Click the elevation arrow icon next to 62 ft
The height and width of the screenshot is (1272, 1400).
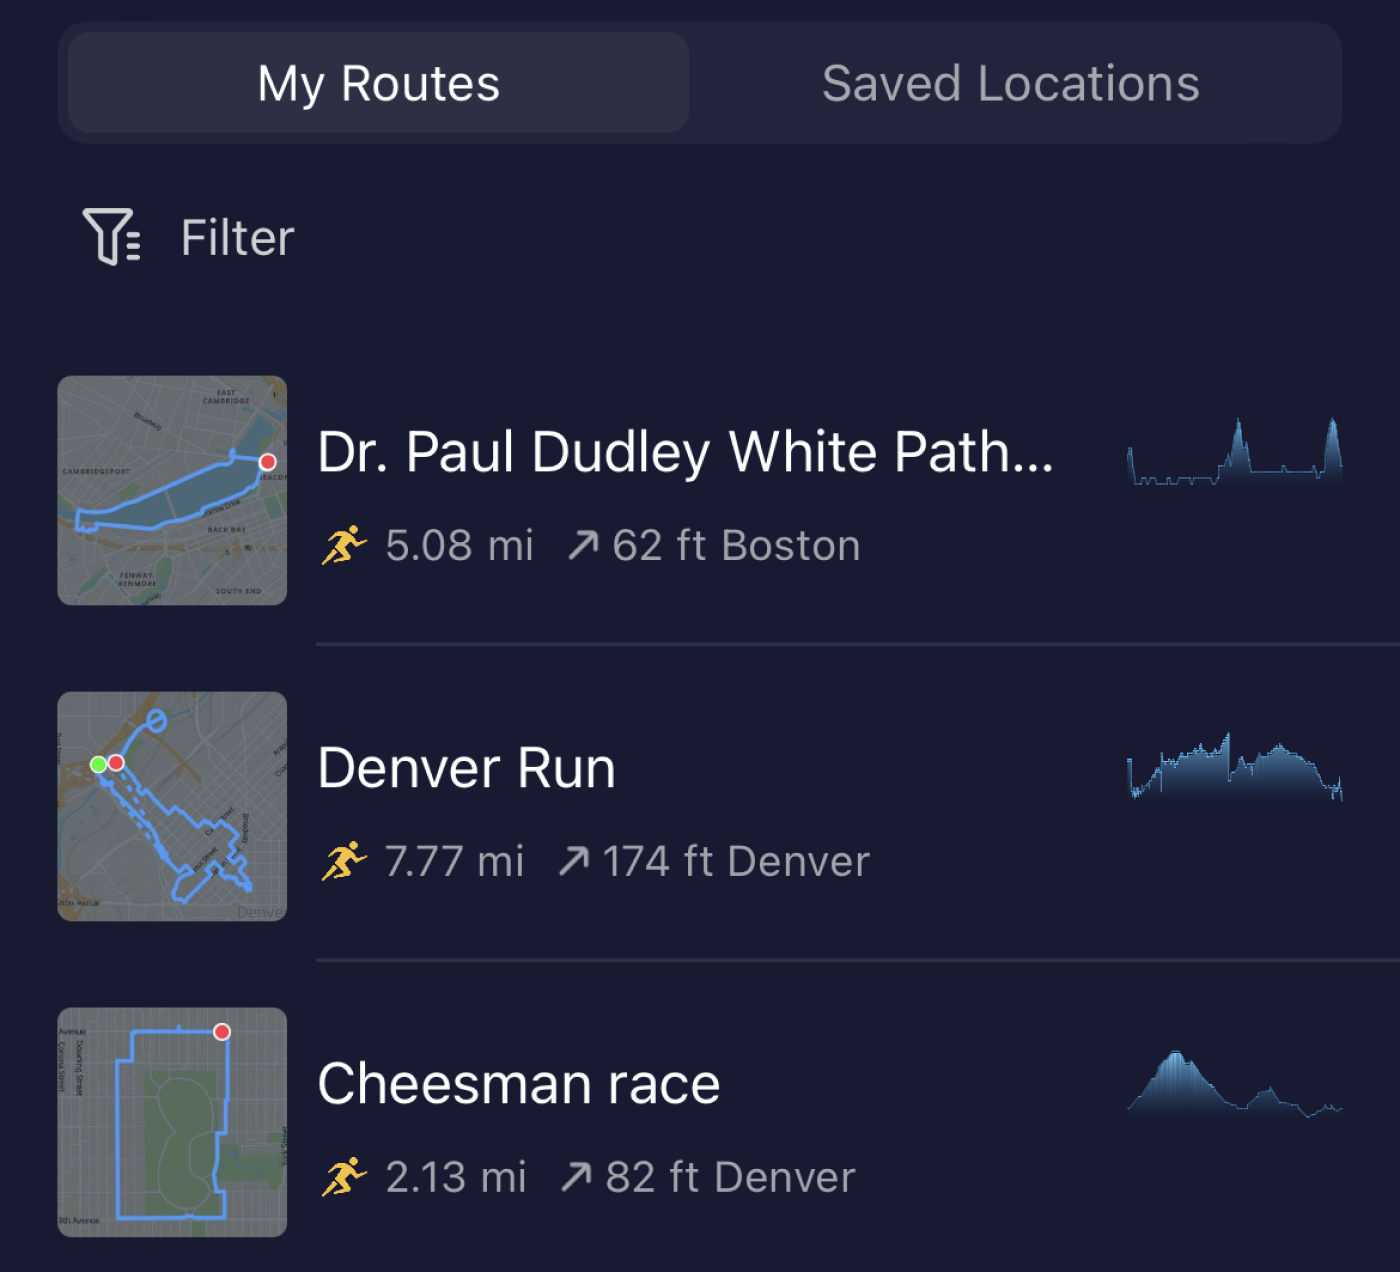point(583,546)
